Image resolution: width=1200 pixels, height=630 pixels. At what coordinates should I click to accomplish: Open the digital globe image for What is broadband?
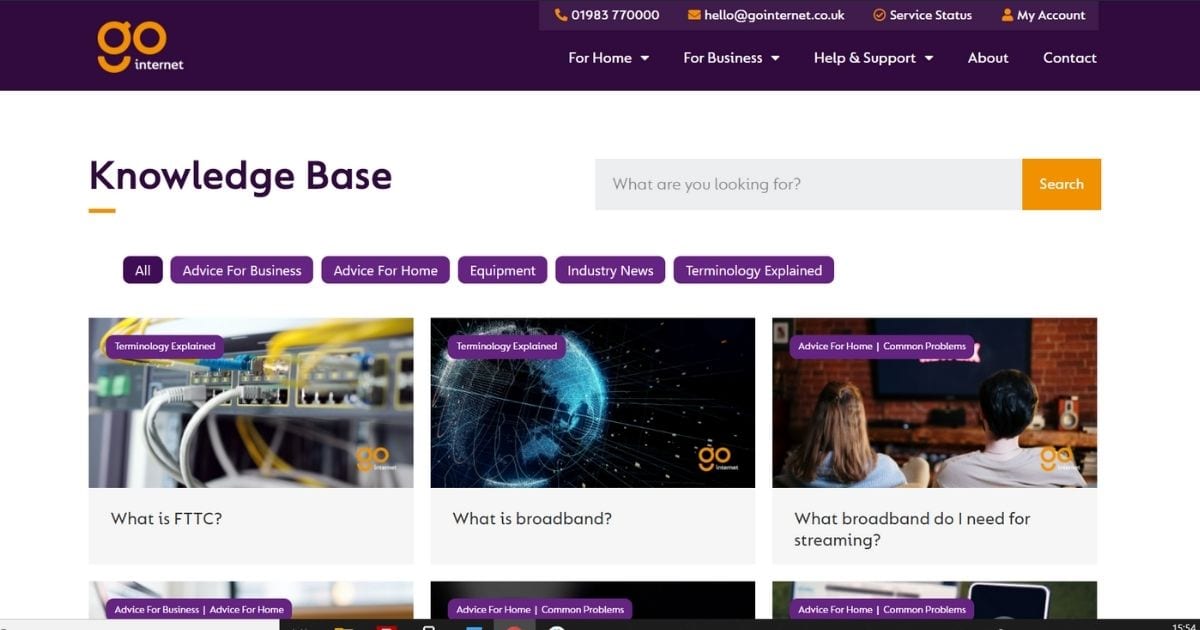(593, 403)
